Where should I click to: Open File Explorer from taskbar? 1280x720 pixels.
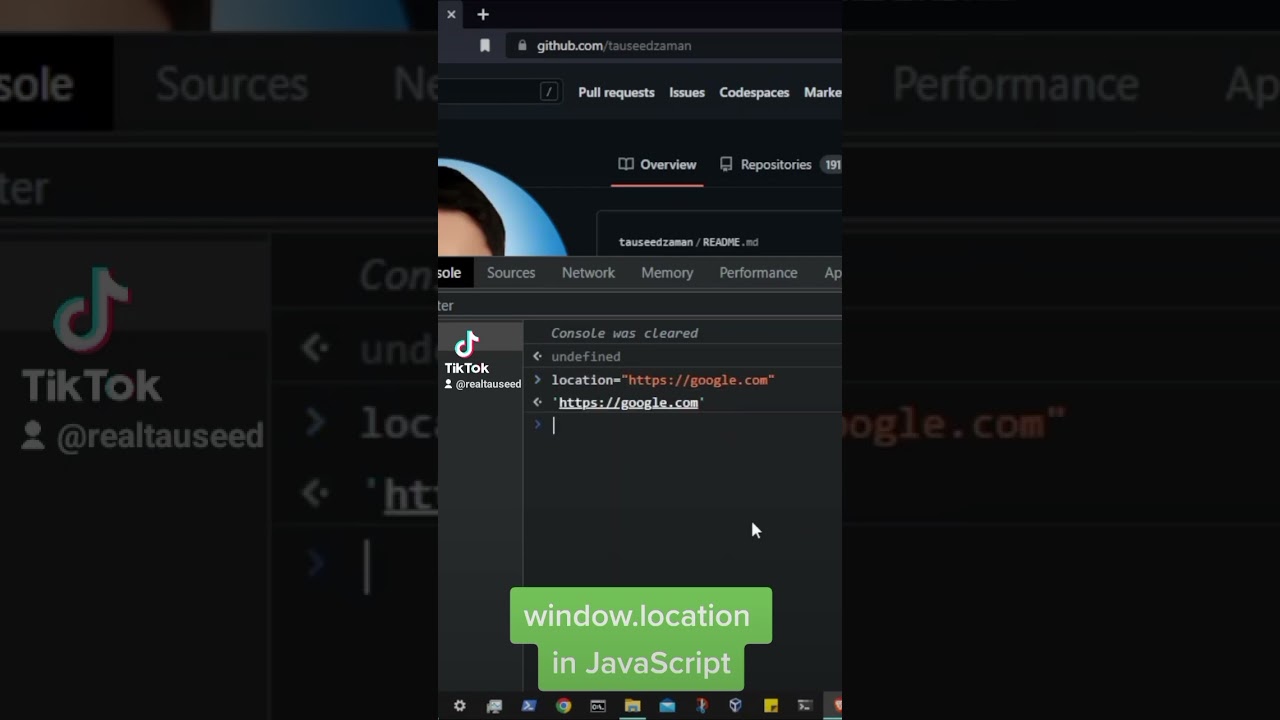[x=632, y=705]
